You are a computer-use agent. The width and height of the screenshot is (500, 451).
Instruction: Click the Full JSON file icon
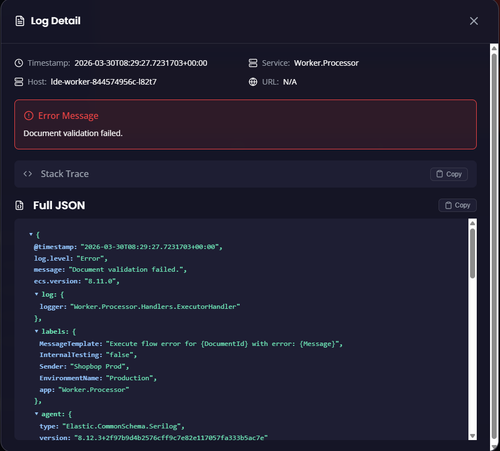click(x=19, y=205)
